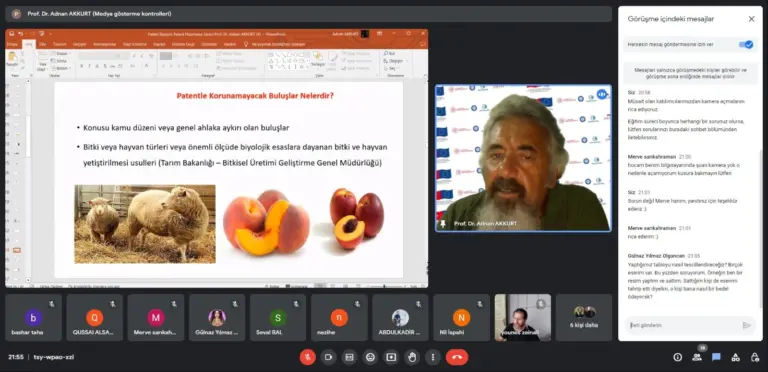The image size is (768, 372).
Task: Click the Yerleştir arrange icon
Action: point(317,59)
